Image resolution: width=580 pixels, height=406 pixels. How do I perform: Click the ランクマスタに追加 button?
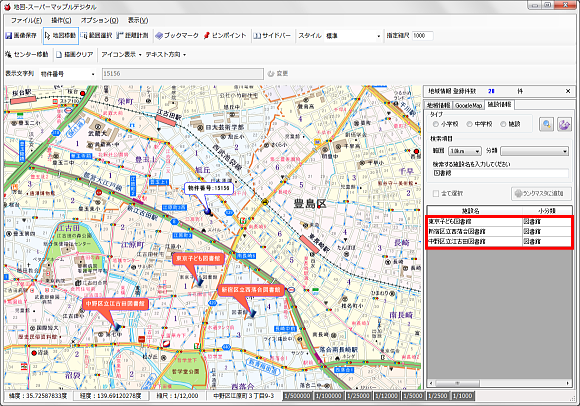click(x=541, y=193)
